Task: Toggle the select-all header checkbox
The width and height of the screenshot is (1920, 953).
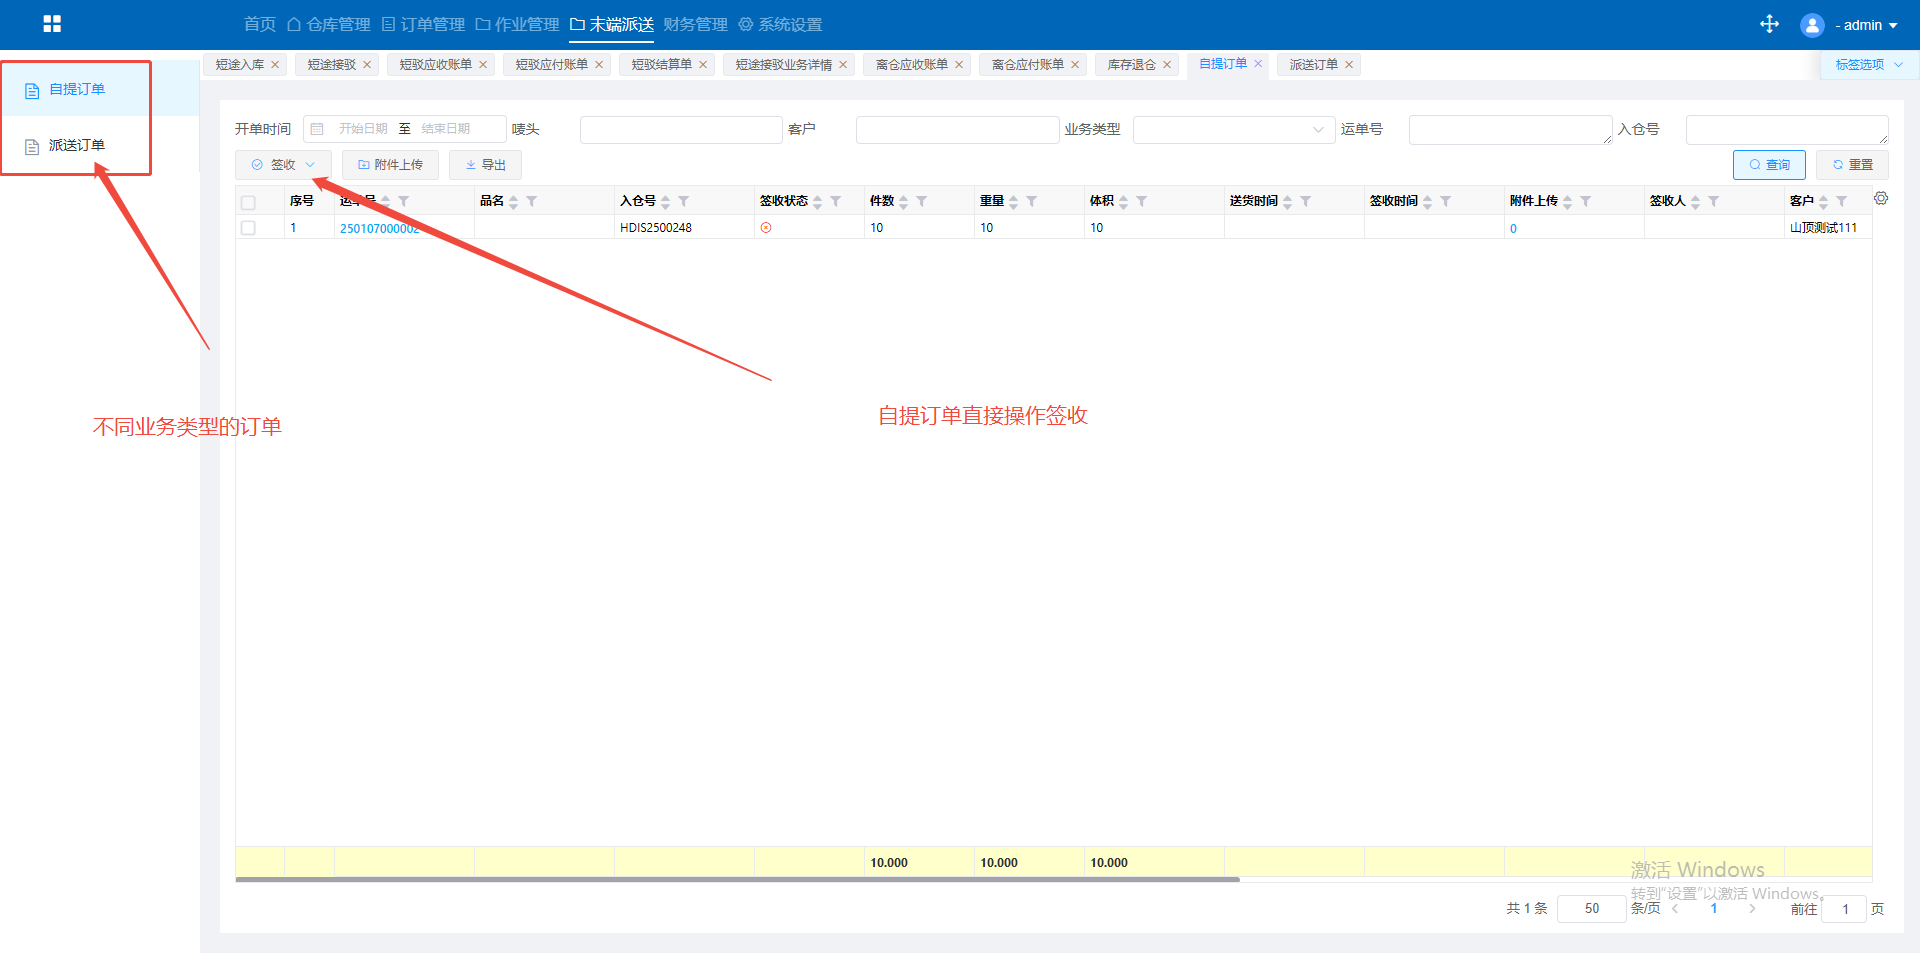Action: (x=248, y=202)
